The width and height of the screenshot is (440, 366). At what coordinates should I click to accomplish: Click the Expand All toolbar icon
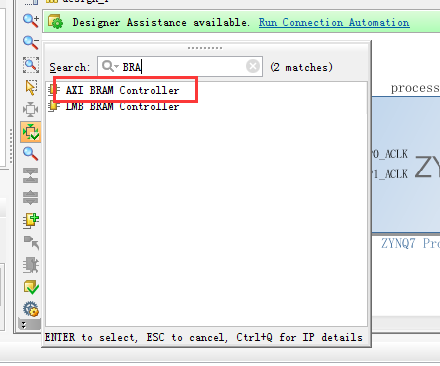click(x=31, y=198)
